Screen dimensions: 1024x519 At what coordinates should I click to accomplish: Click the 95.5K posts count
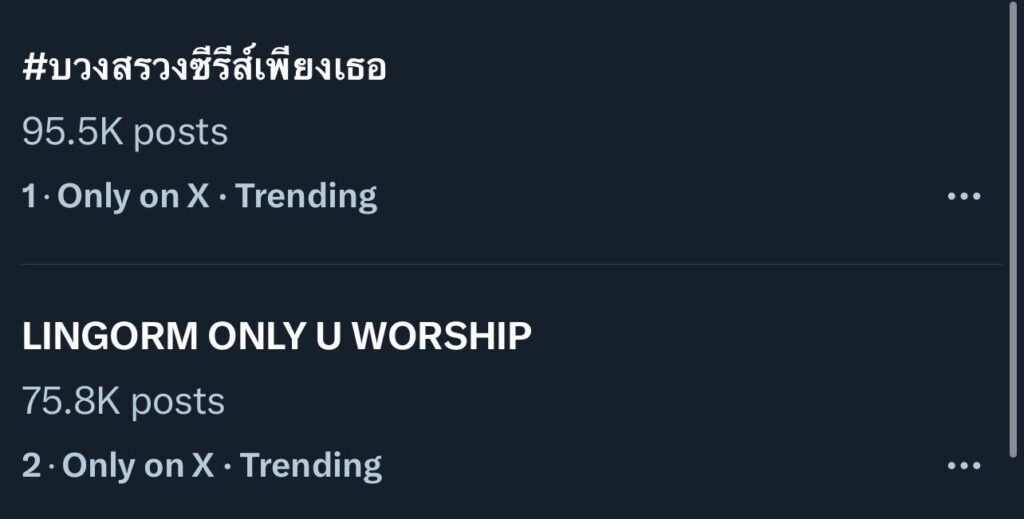click(125, 132)
